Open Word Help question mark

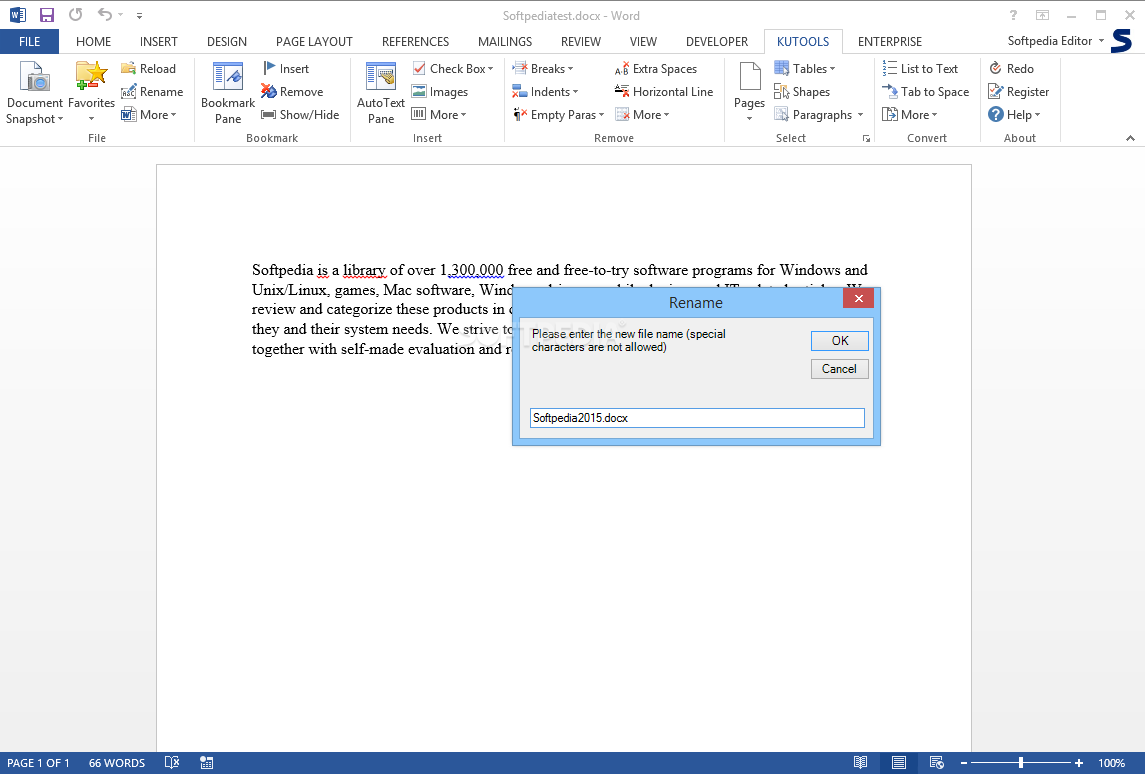click(1013, 15)
